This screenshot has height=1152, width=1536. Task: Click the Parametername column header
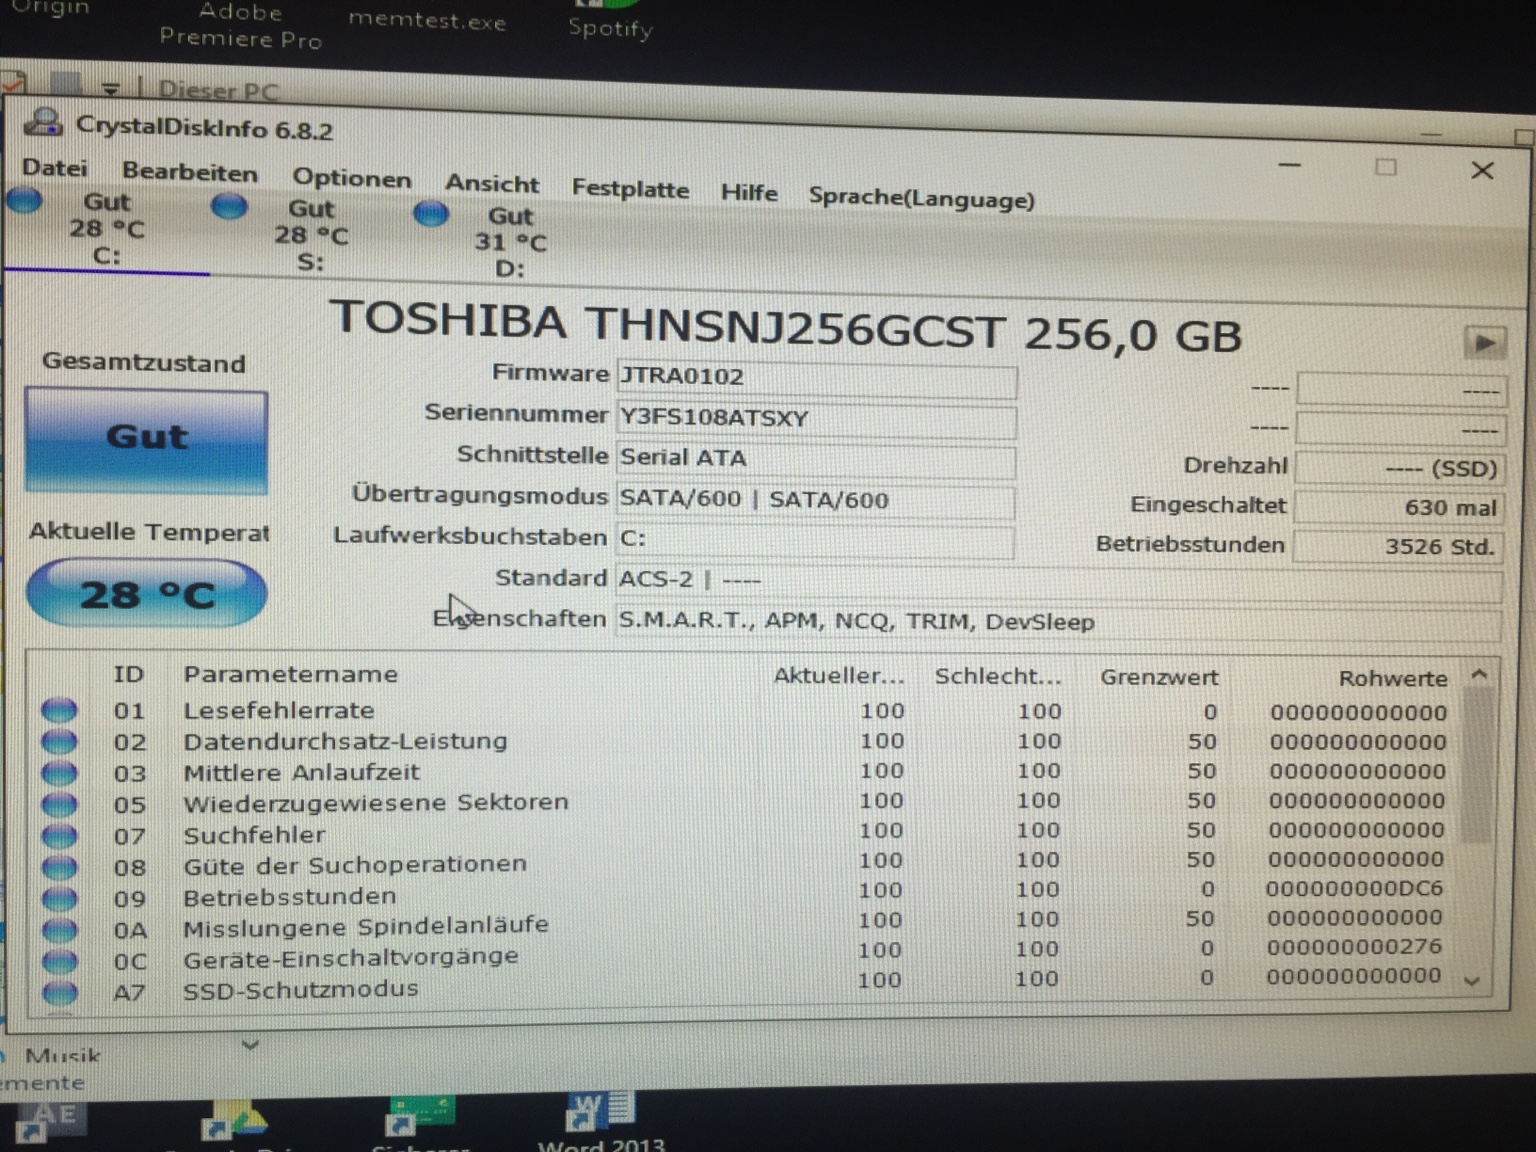pyautogui.click(x=290, y=674)
